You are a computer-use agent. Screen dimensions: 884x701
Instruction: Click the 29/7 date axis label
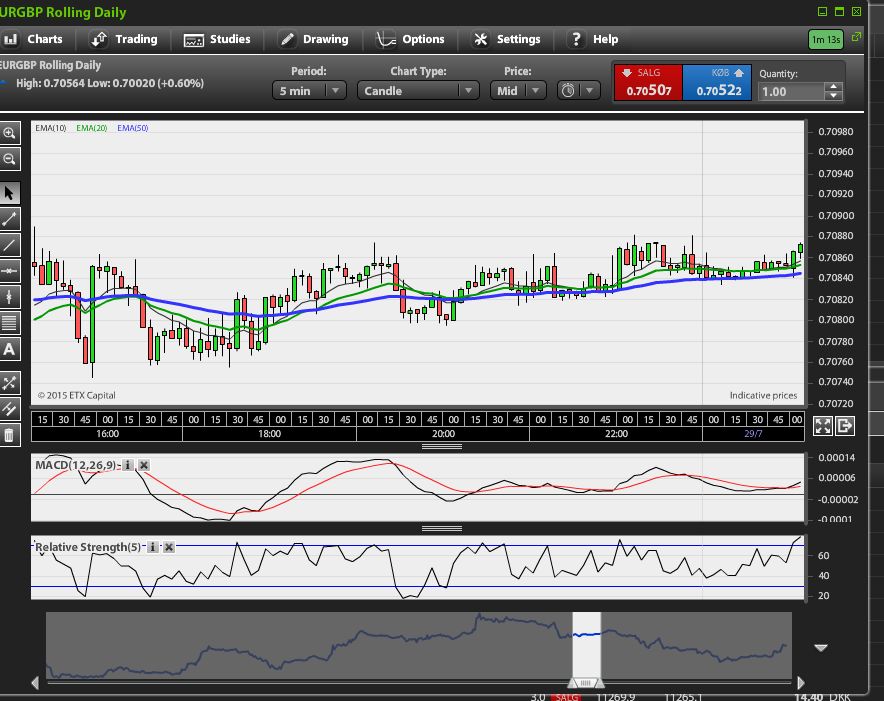click(753, 434)
